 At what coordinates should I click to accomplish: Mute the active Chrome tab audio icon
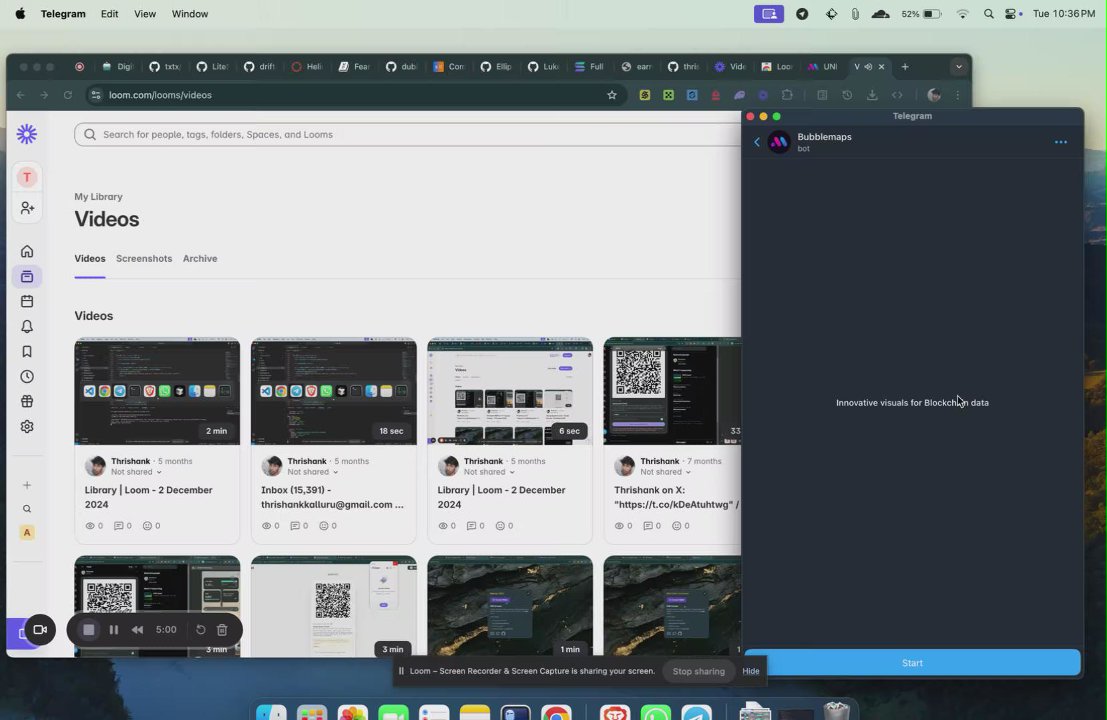point(868,67)
